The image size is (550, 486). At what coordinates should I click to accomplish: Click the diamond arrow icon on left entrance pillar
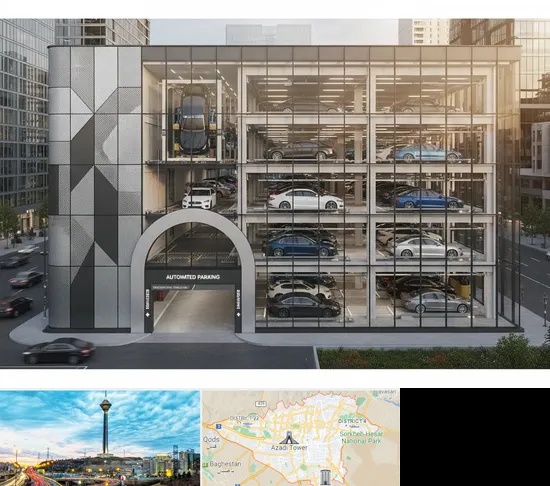(x=148, y=314)
